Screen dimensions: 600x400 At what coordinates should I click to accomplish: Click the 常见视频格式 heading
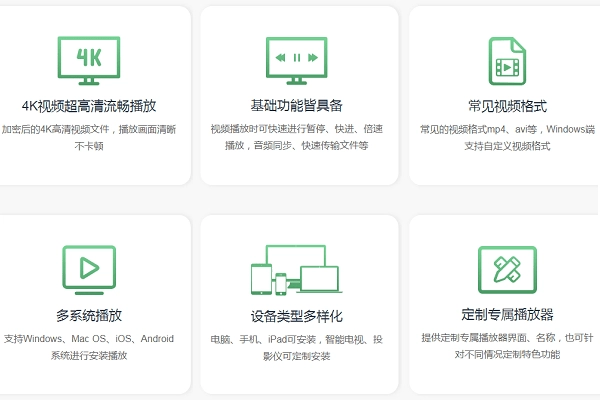[507, 105]
